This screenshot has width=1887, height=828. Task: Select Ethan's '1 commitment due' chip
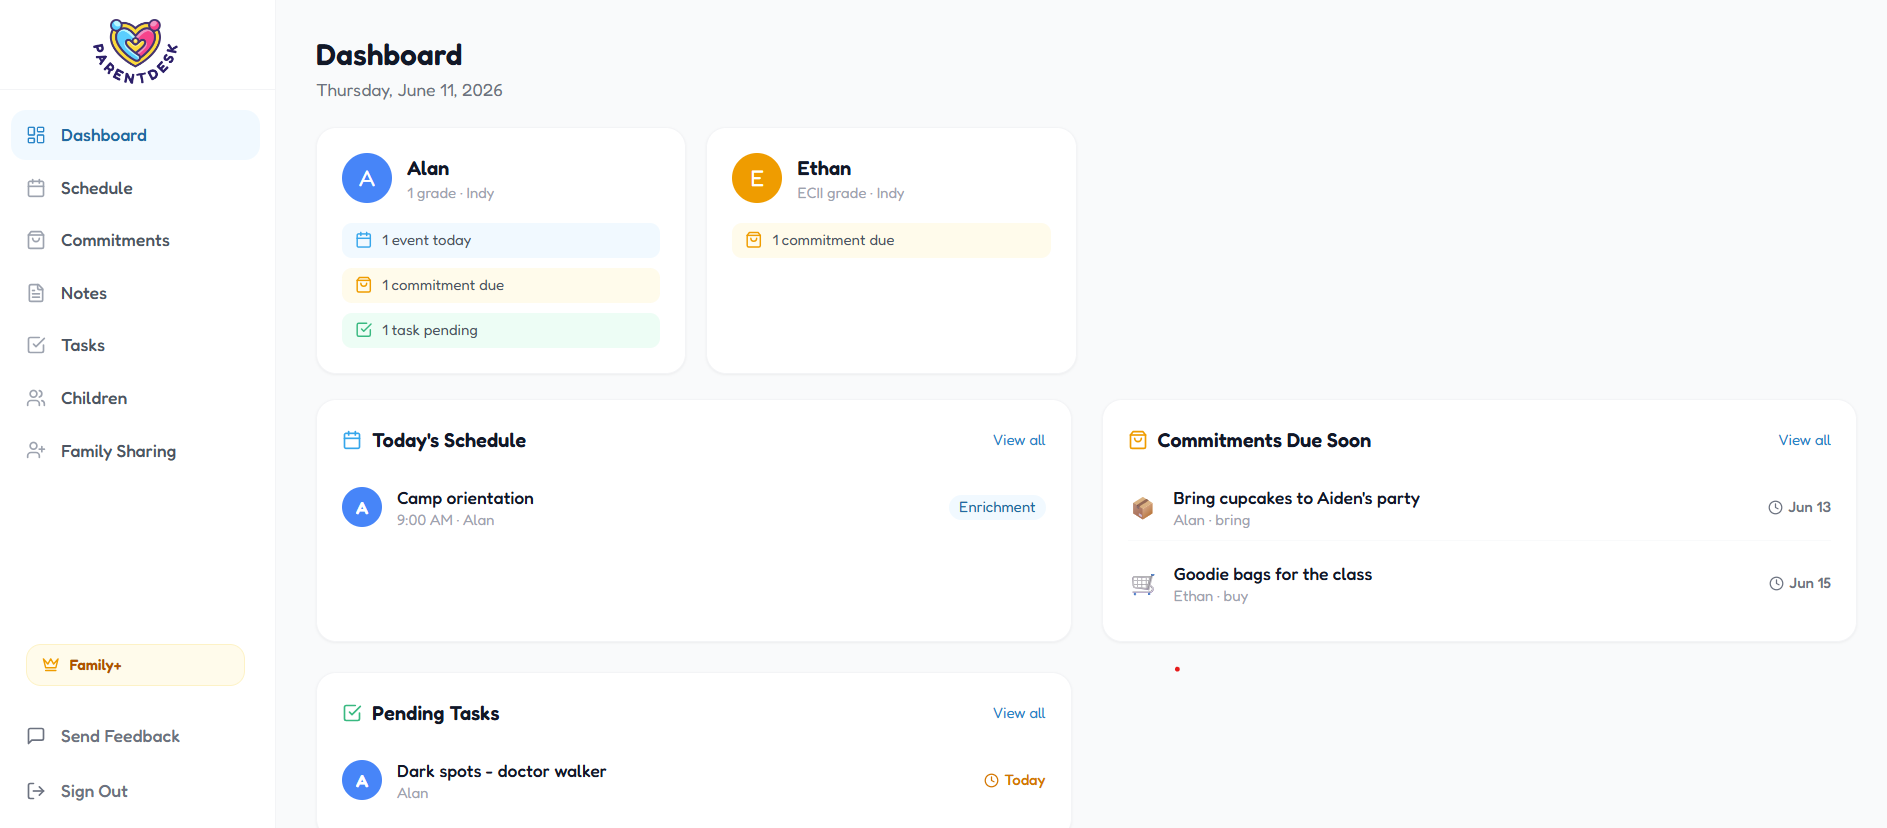(x=891, y=240)
